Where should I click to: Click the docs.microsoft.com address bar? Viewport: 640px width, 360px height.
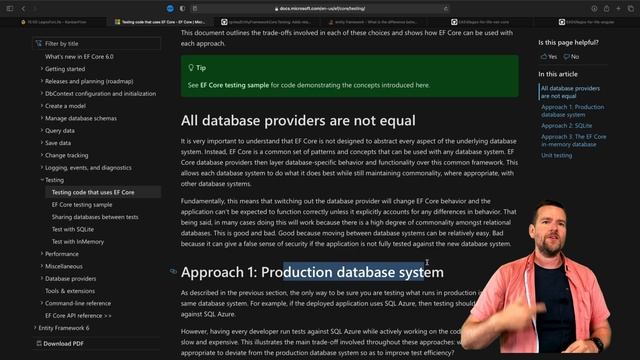click(x=320, y=8)
